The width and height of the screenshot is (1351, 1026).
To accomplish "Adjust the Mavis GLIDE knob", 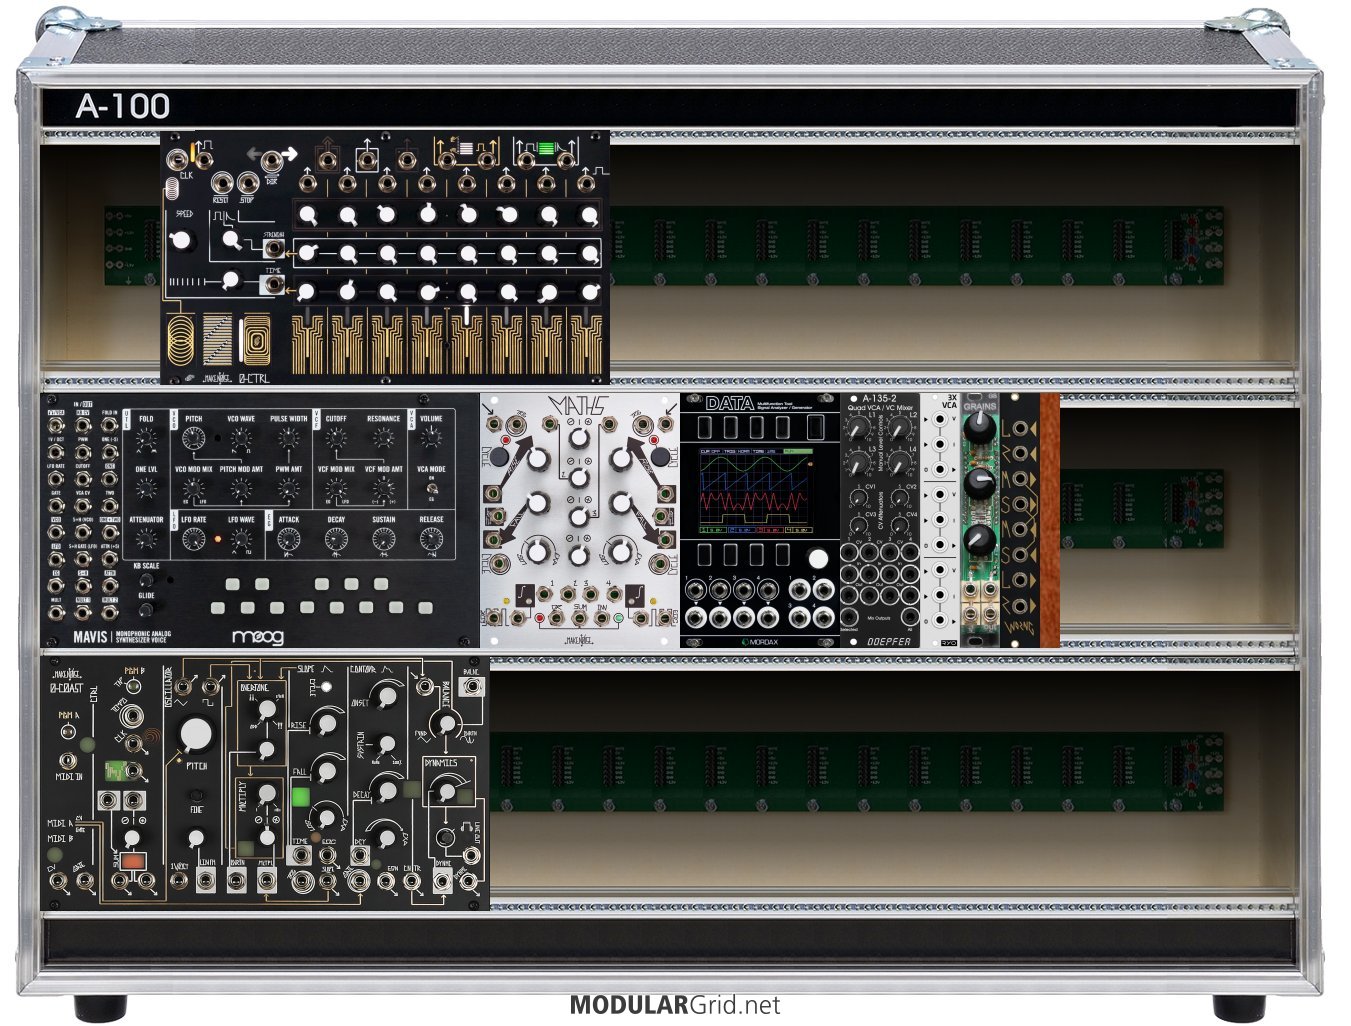I will (146, 609).
